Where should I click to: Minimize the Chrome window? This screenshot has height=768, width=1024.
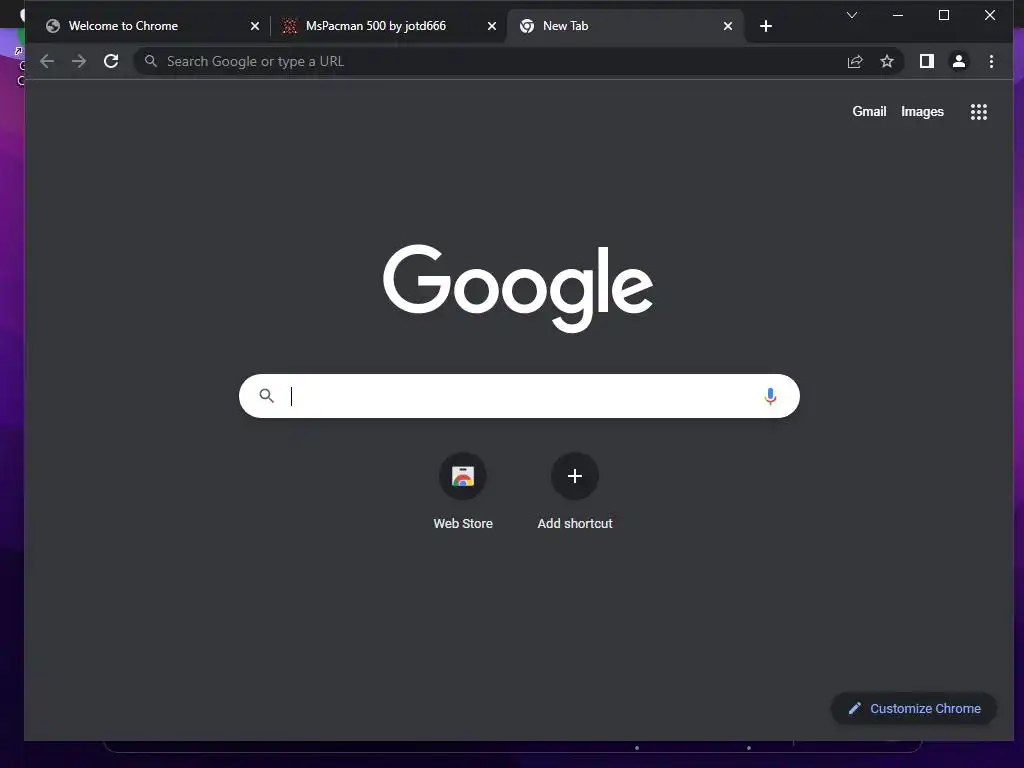pyautogui.click(x=898, y=15)
